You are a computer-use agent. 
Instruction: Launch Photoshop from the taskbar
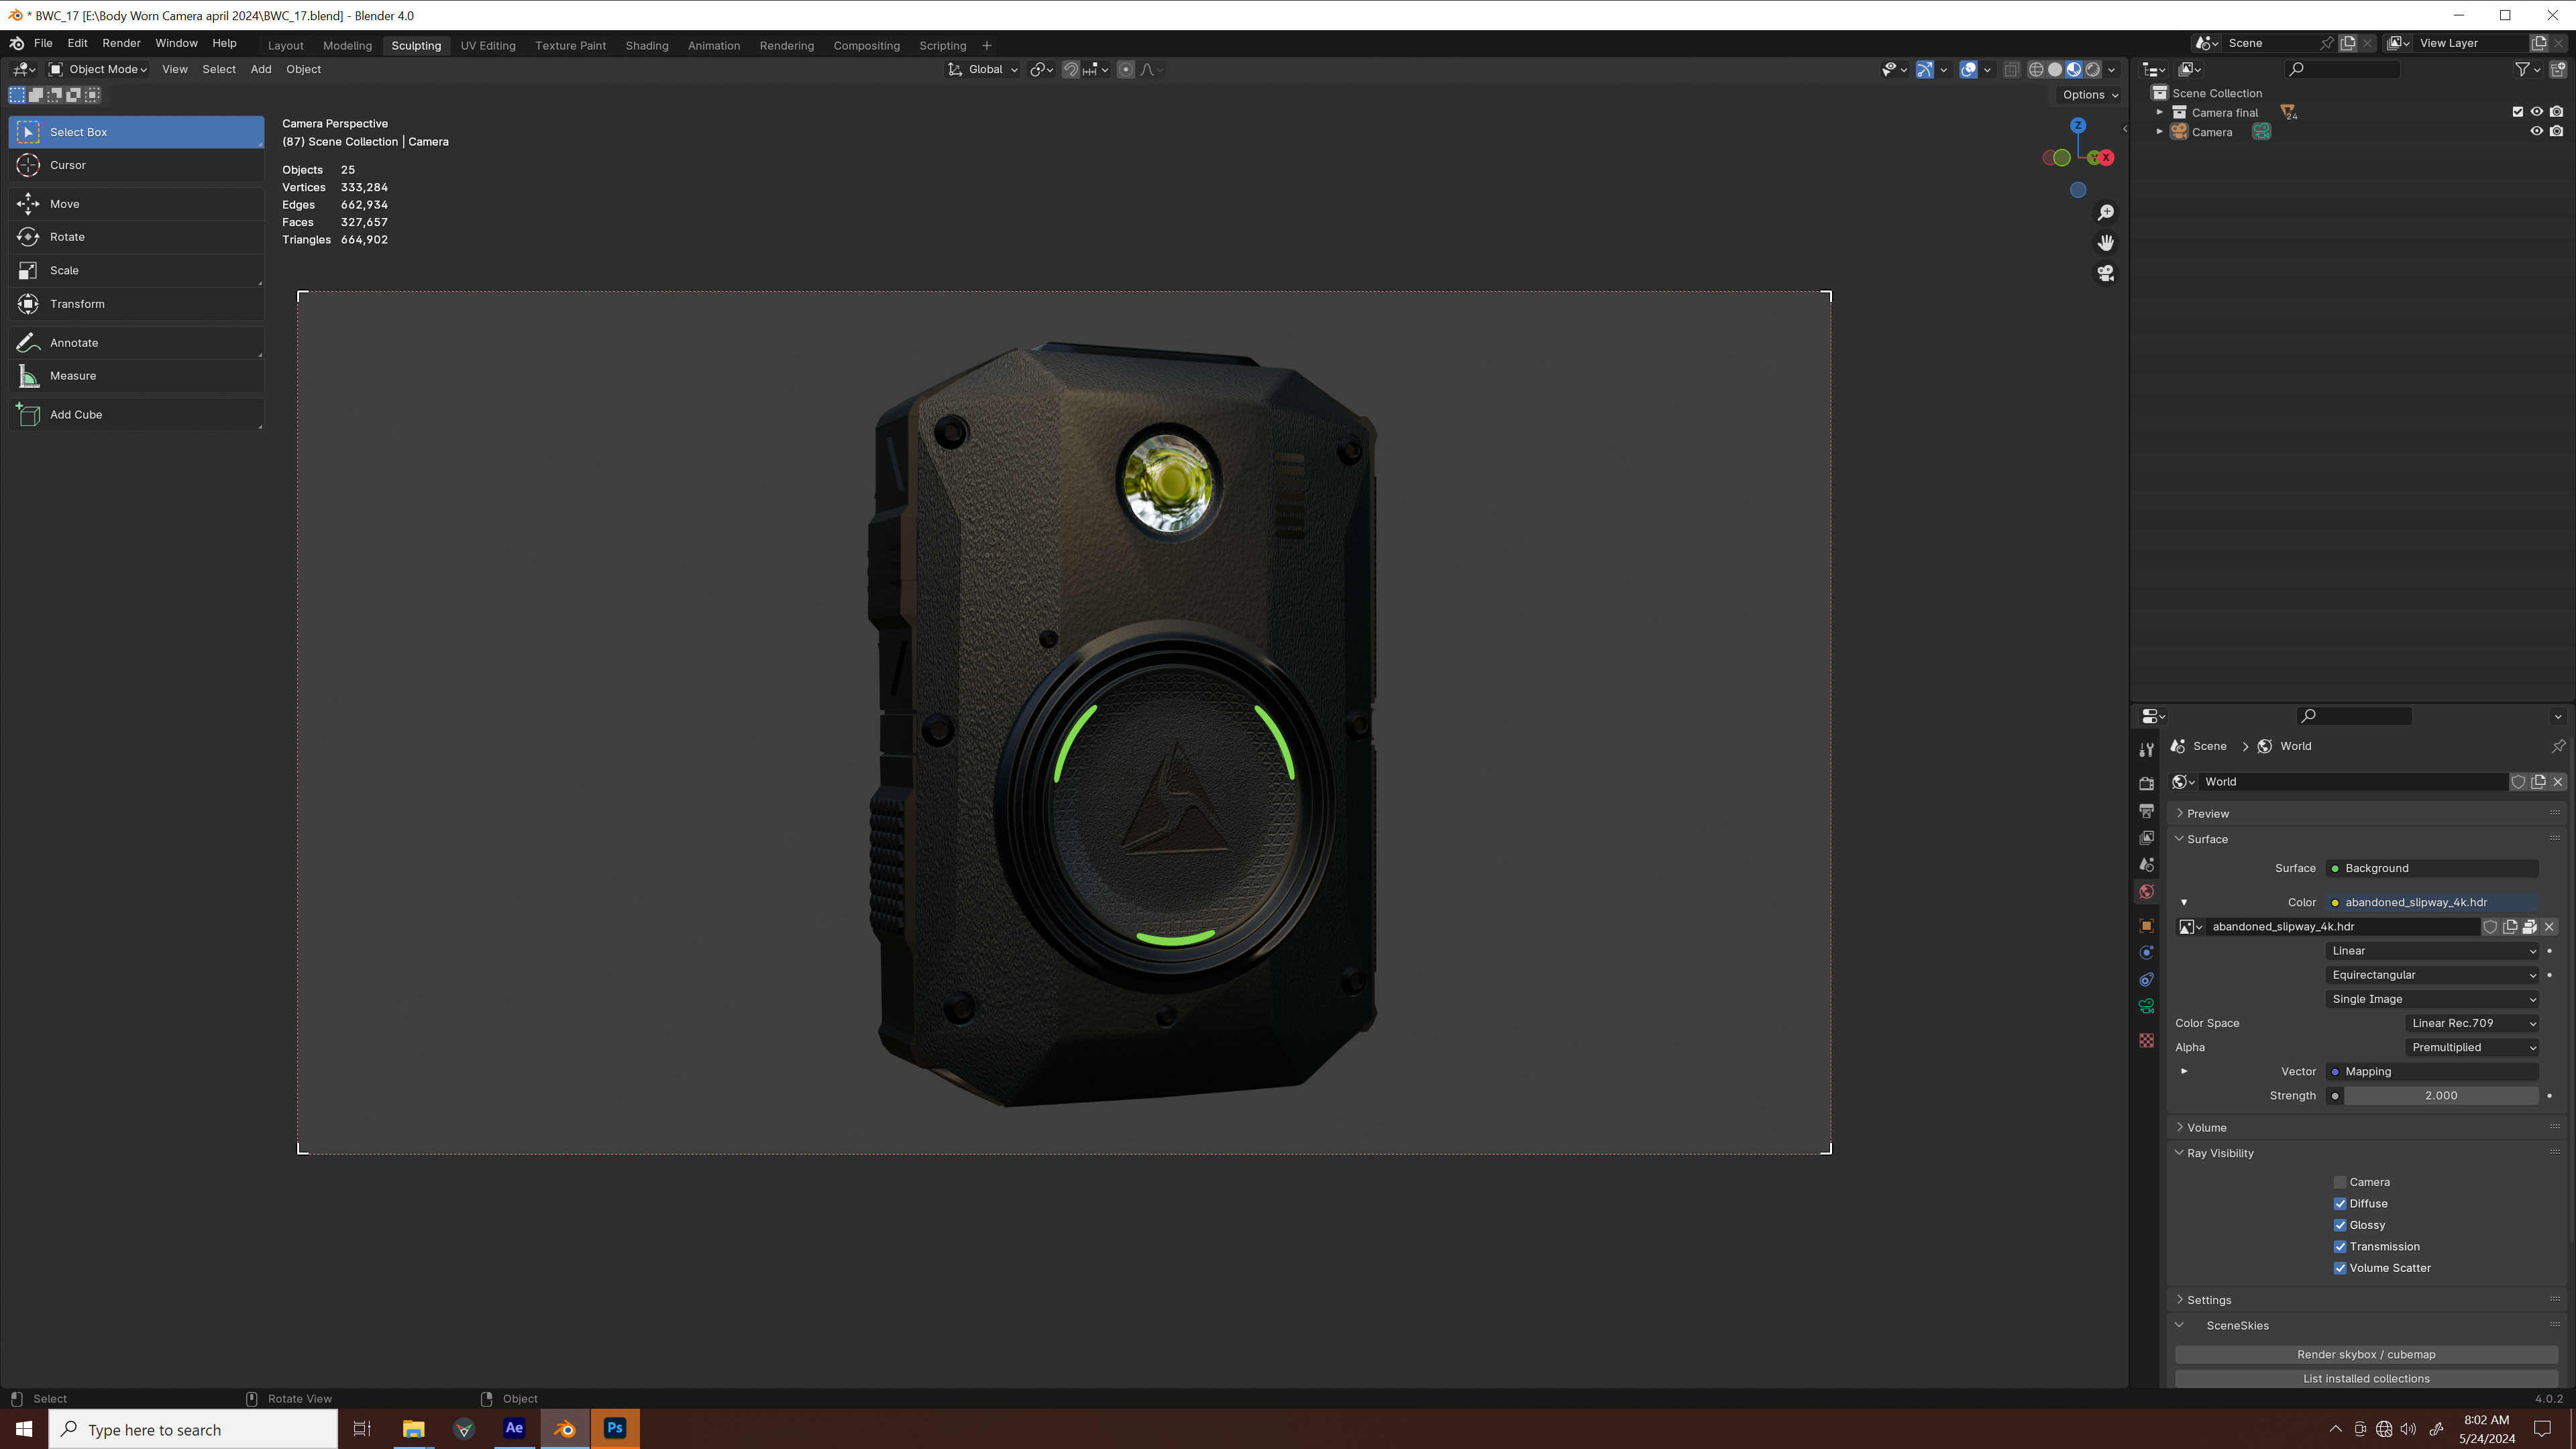[x=615, y=1428]
